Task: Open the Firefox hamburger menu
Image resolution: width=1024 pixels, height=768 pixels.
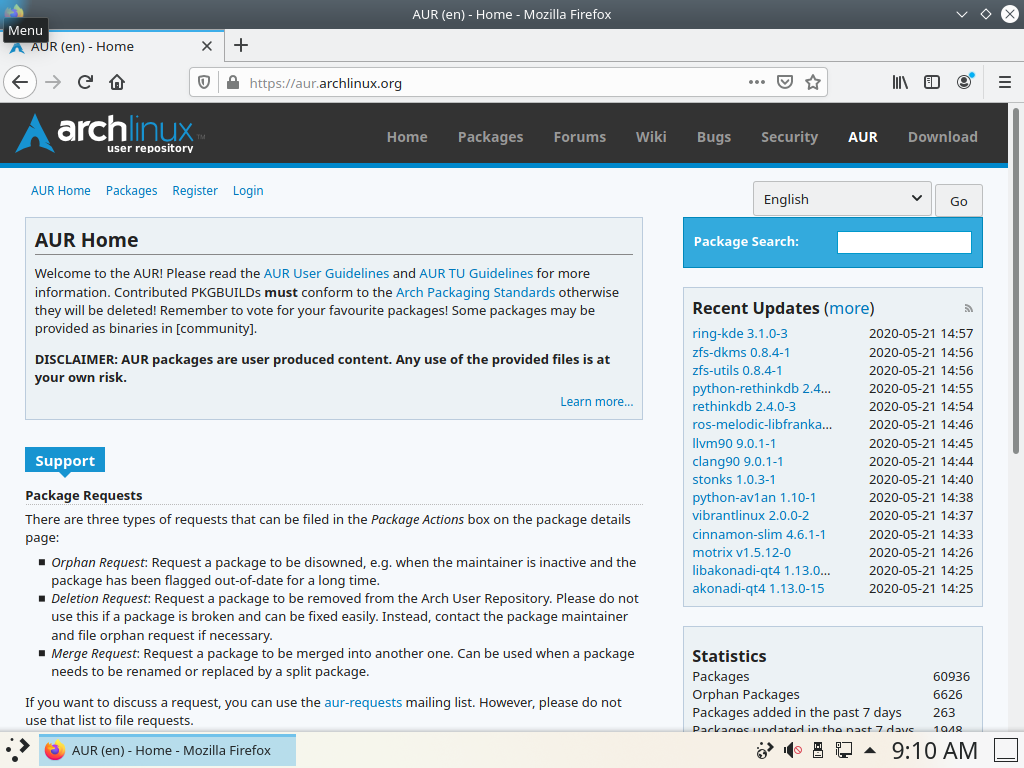Action: point(1005,82)
